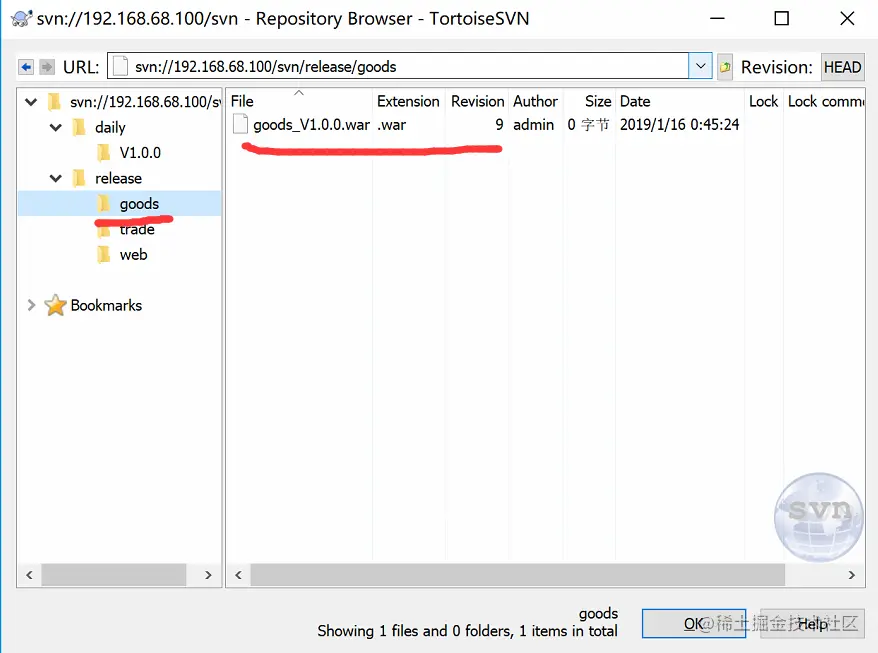Collapse the root repository node
This screenshot has height=653, width=878.
(31, 102)
